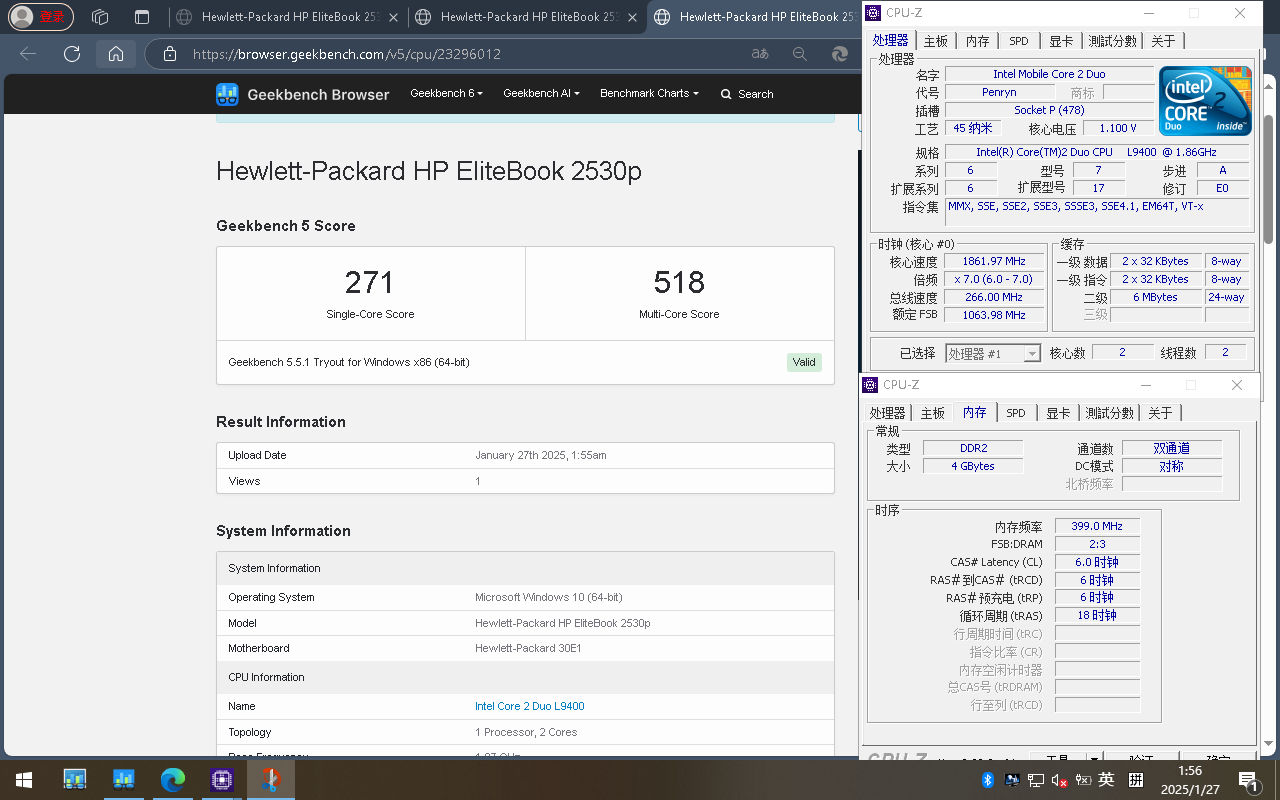The image size is (1280, 800).
Task: Click the battery tray icon
Action: pyautogui.click(x=1084, y=780)
